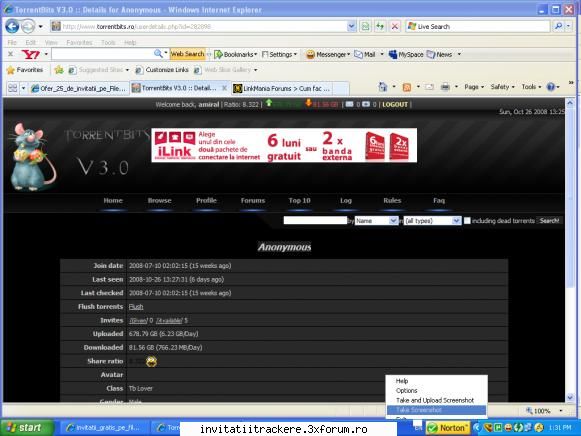Click the iLink advertisement banner
The image size is (581, 436).
click(x=284, y=145)
